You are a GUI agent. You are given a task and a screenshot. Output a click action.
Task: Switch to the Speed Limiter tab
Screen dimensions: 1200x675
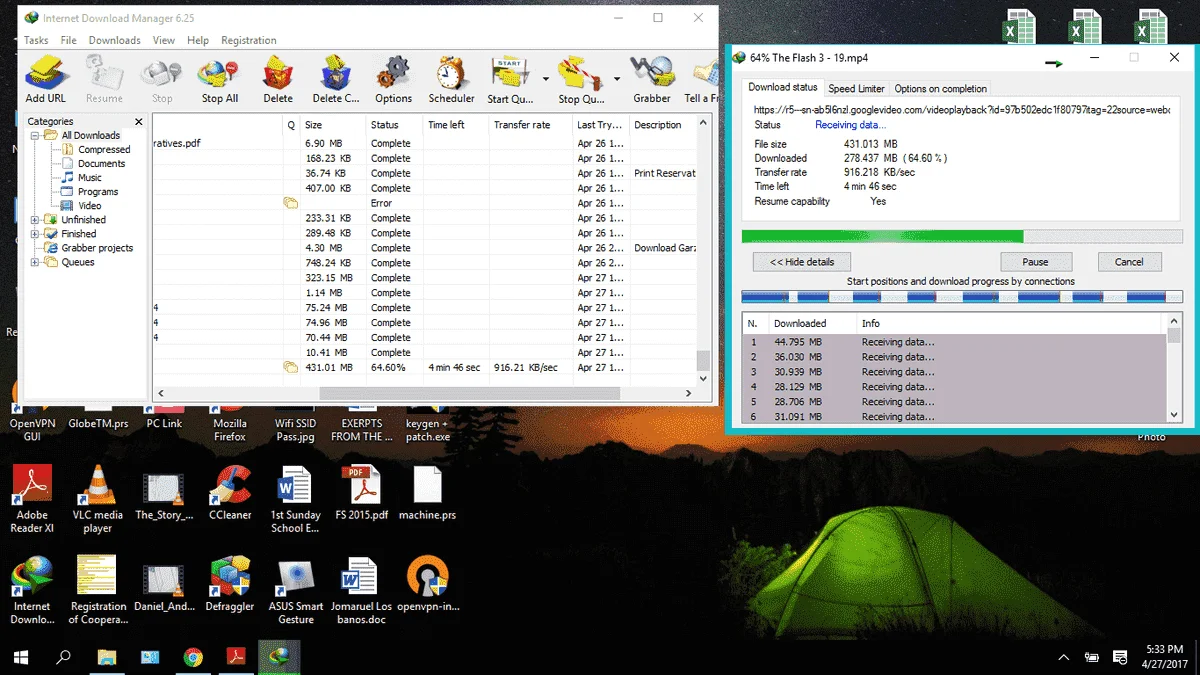tap(856, 89)
